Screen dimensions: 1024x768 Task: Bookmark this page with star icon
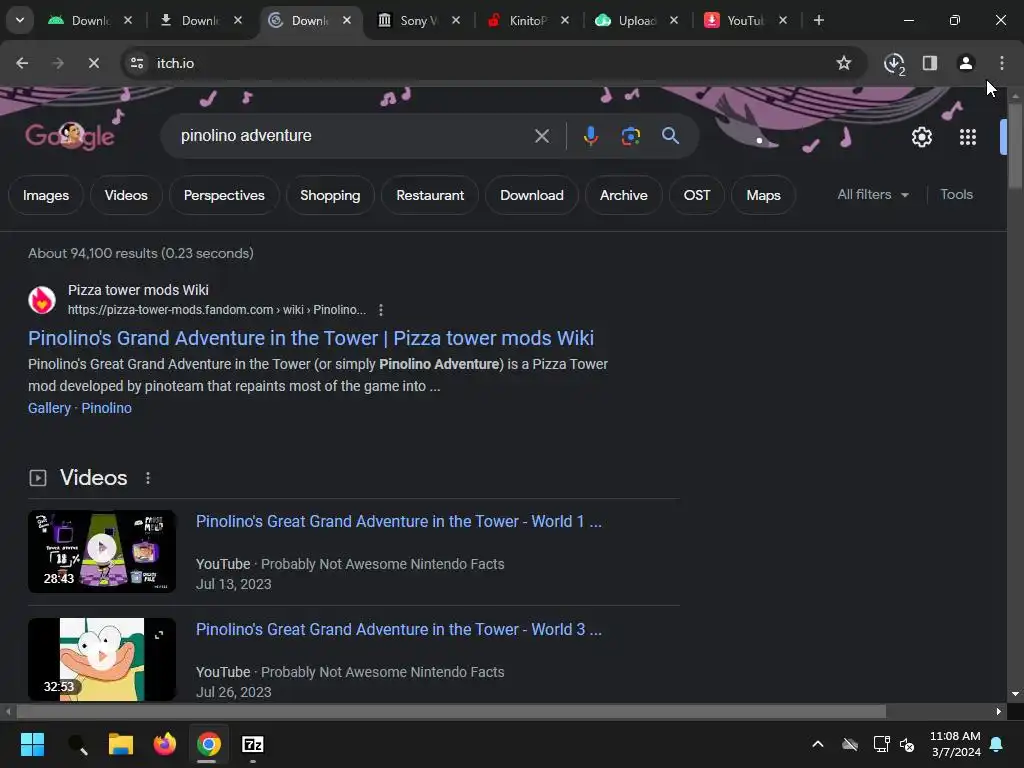844,63
